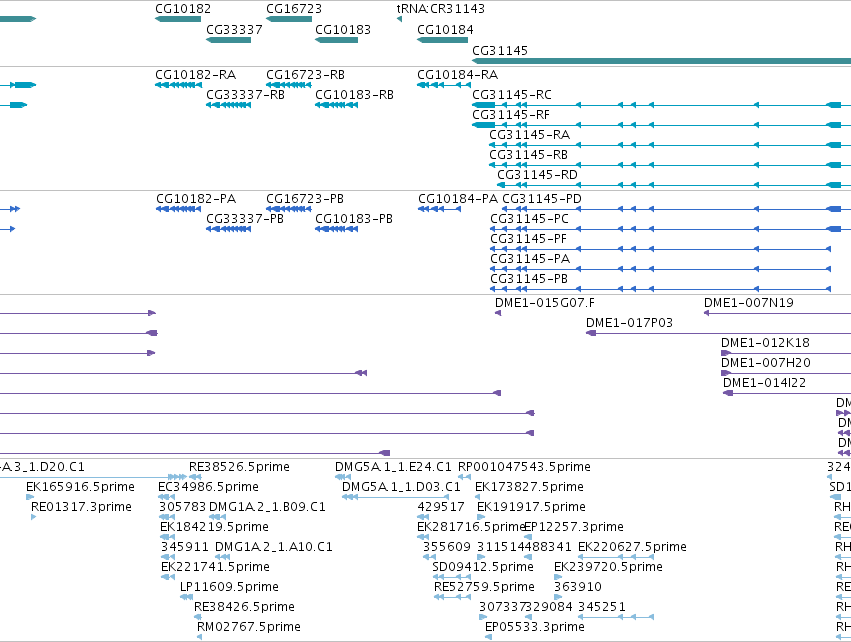Select the CG10183-PB protein label
851x642 pixels.
(354, 219)
